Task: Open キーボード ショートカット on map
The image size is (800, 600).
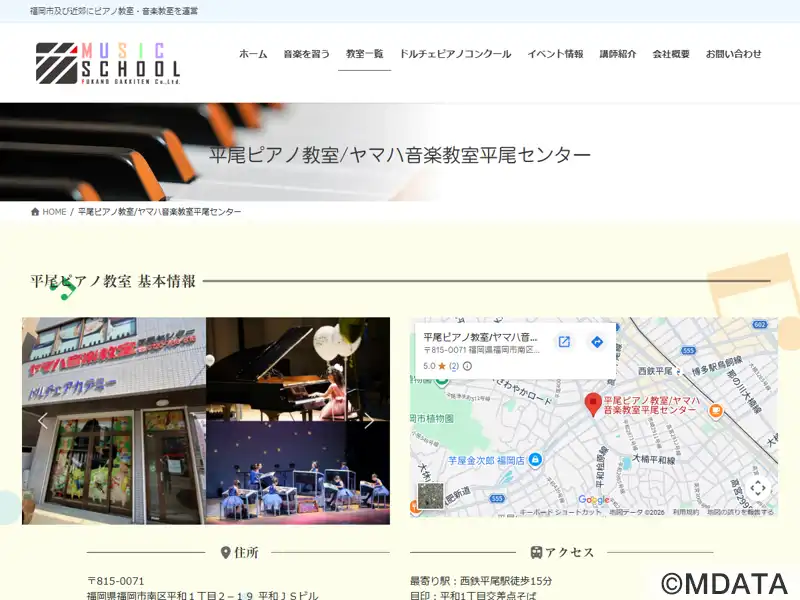Action: [x=560, y=512]
